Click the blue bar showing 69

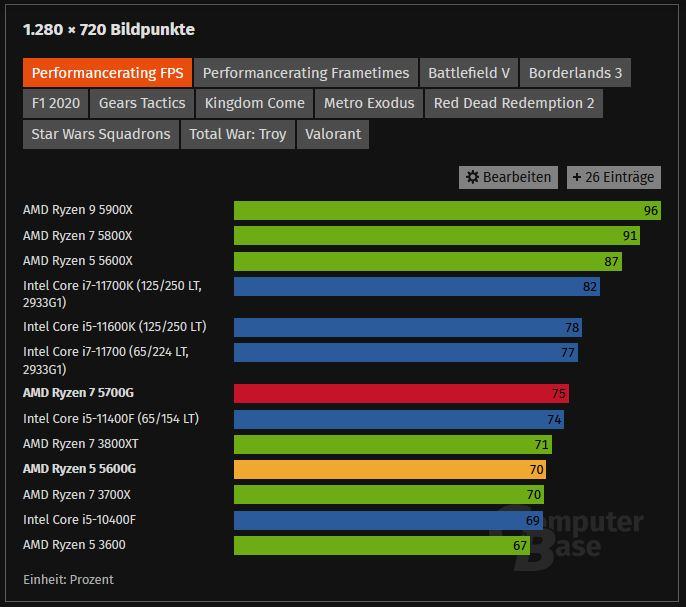(x=388, y=520)
